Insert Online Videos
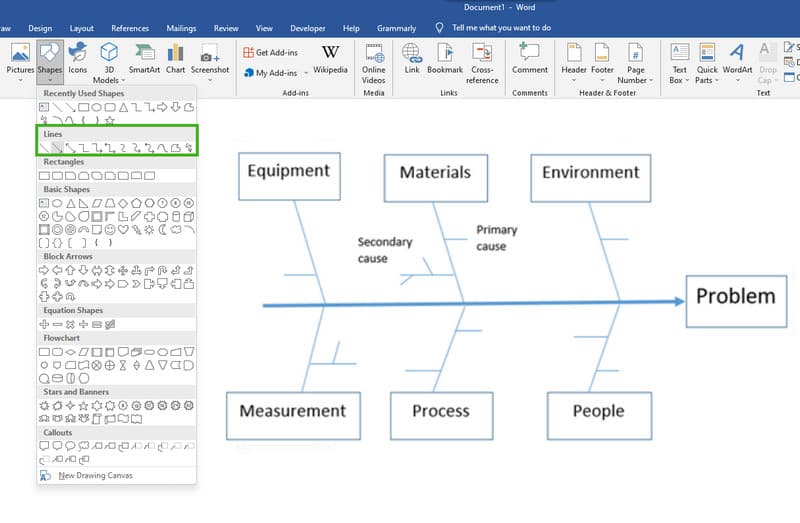 pos(373,63)
